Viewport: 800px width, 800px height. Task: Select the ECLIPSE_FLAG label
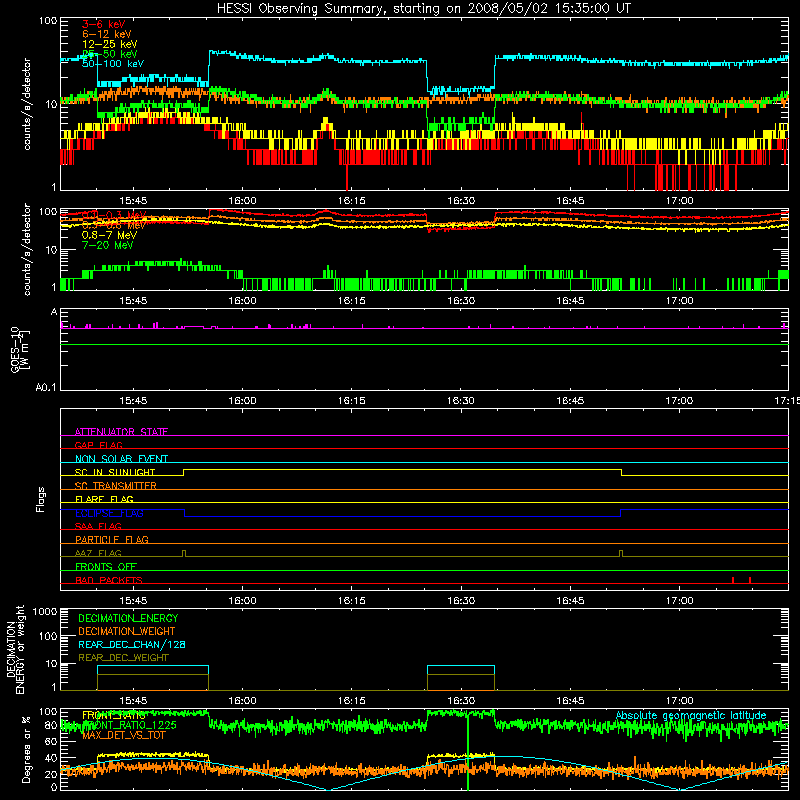pos(109,513)
